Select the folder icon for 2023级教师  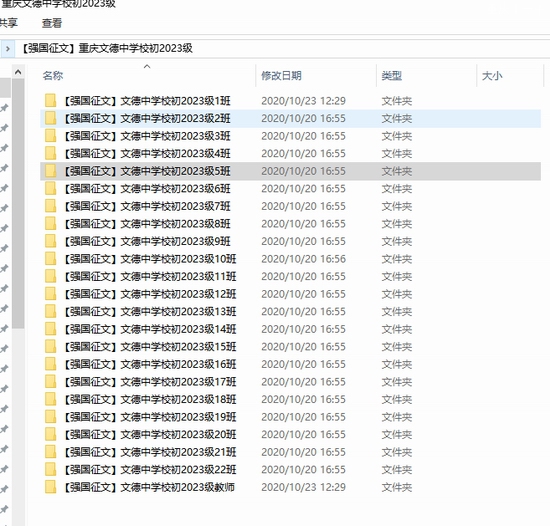pos(51,487)
